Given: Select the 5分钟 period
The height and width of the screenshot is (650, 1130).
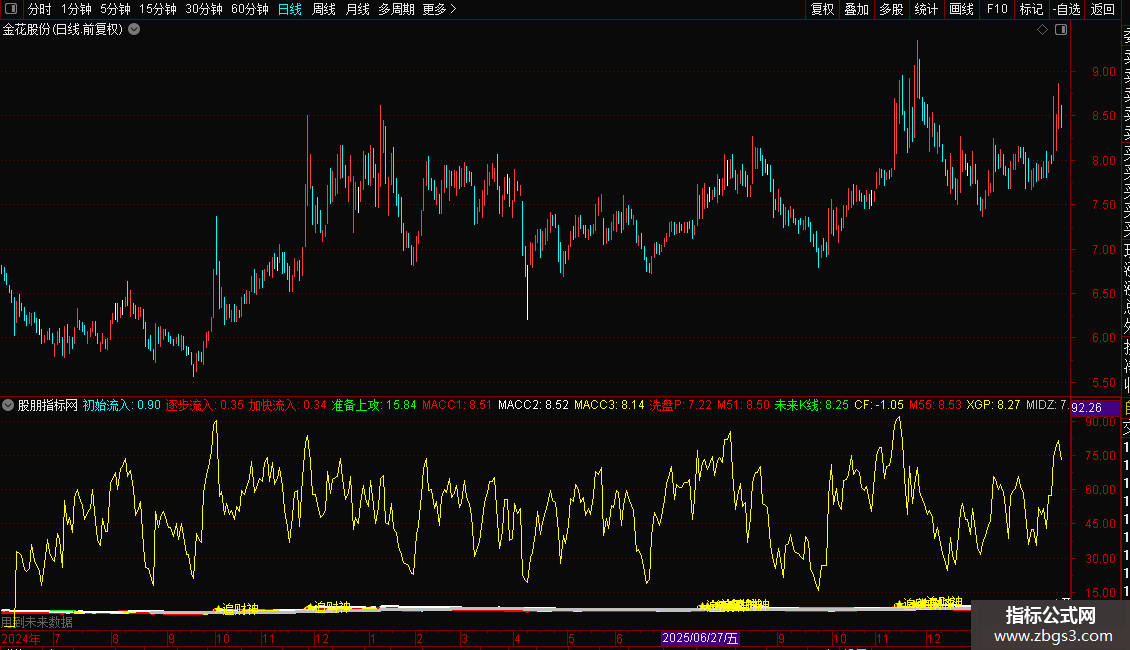Looking at the screenshot, I should (115, 9).
